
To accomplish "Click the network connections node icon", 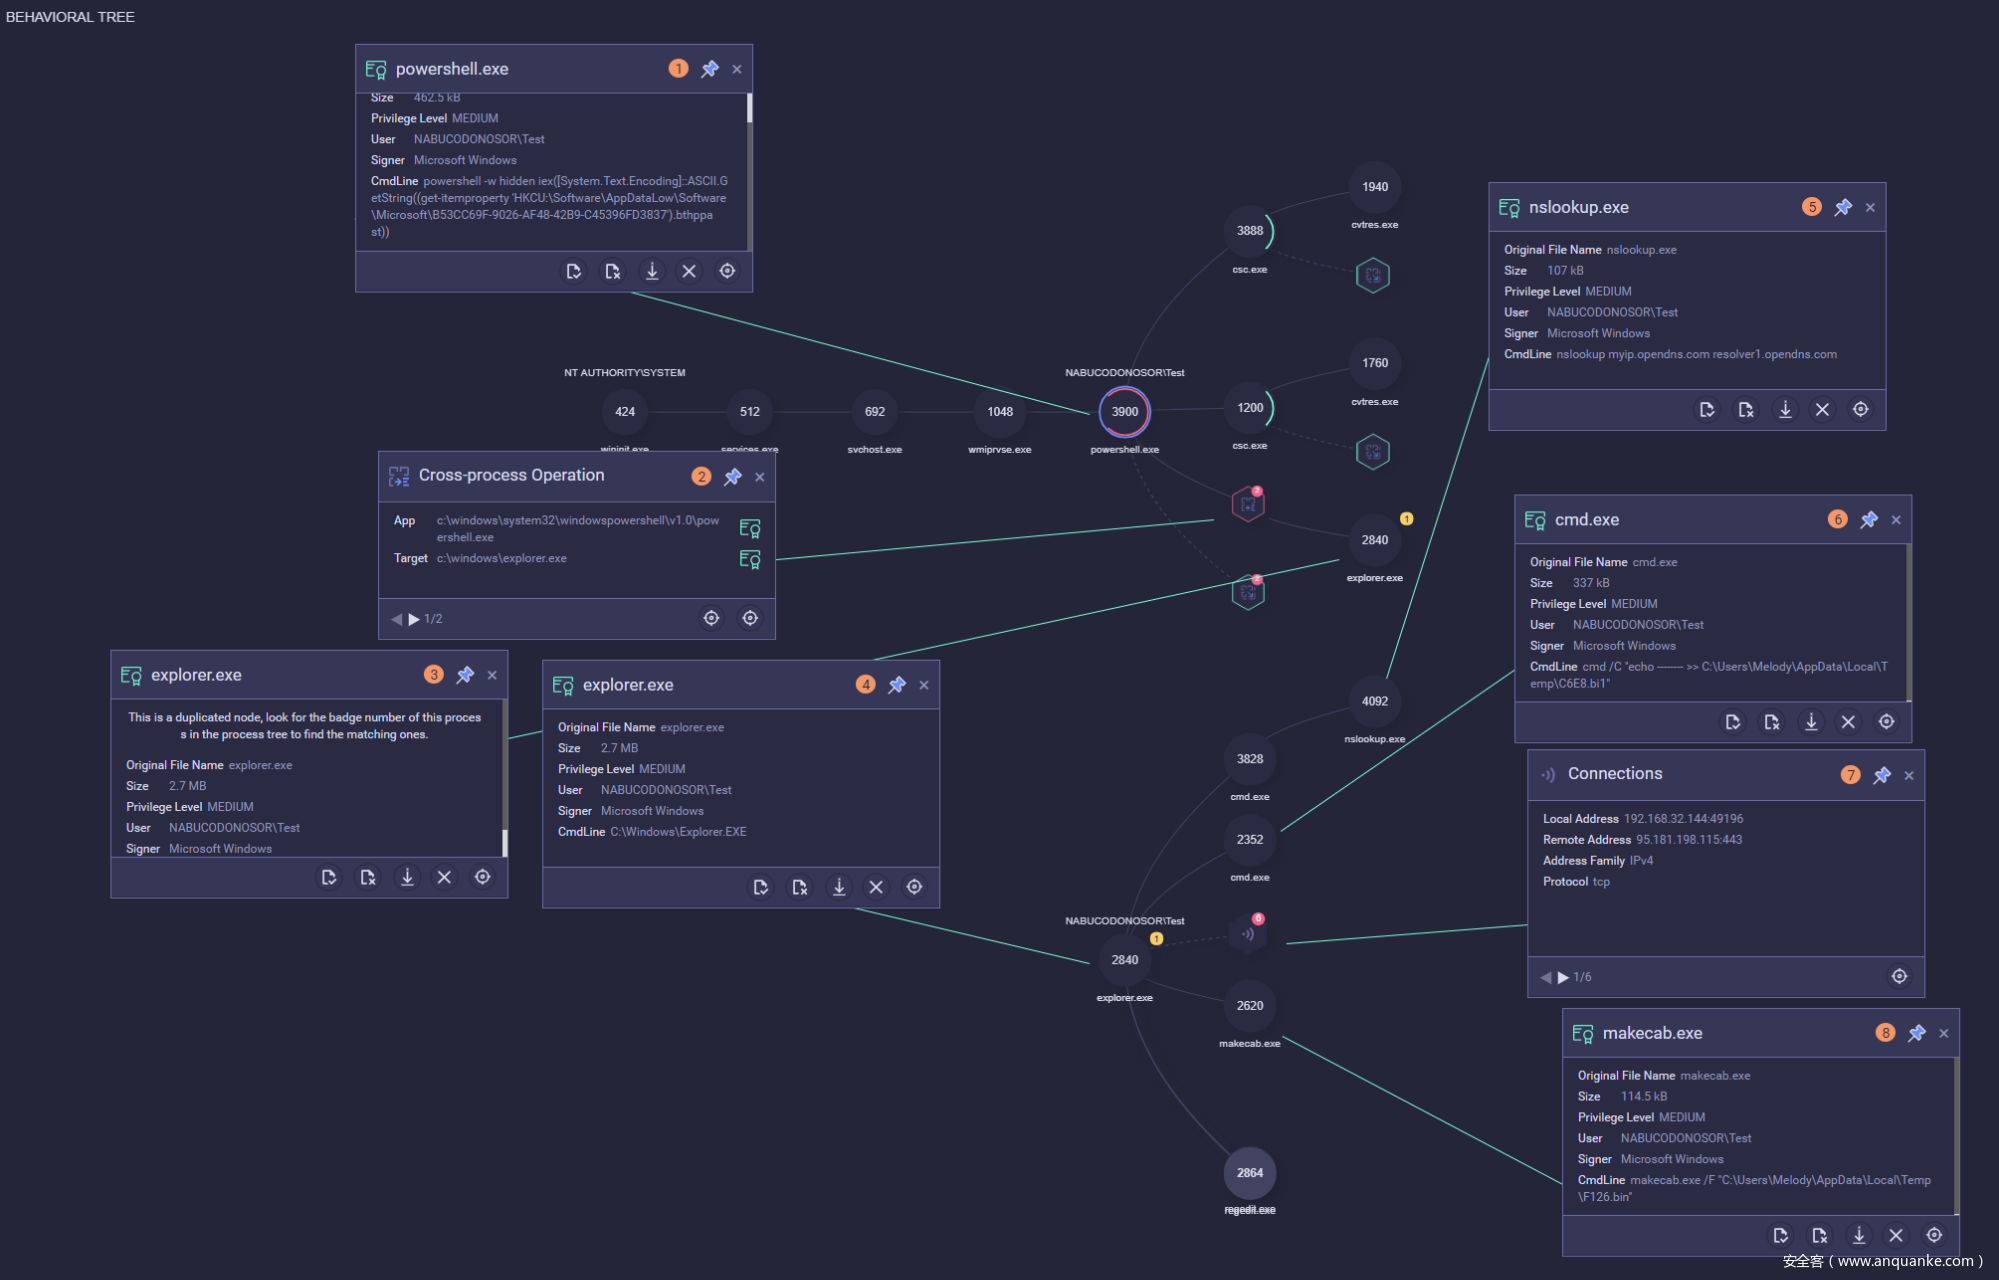I will [x=1248, y=934].
